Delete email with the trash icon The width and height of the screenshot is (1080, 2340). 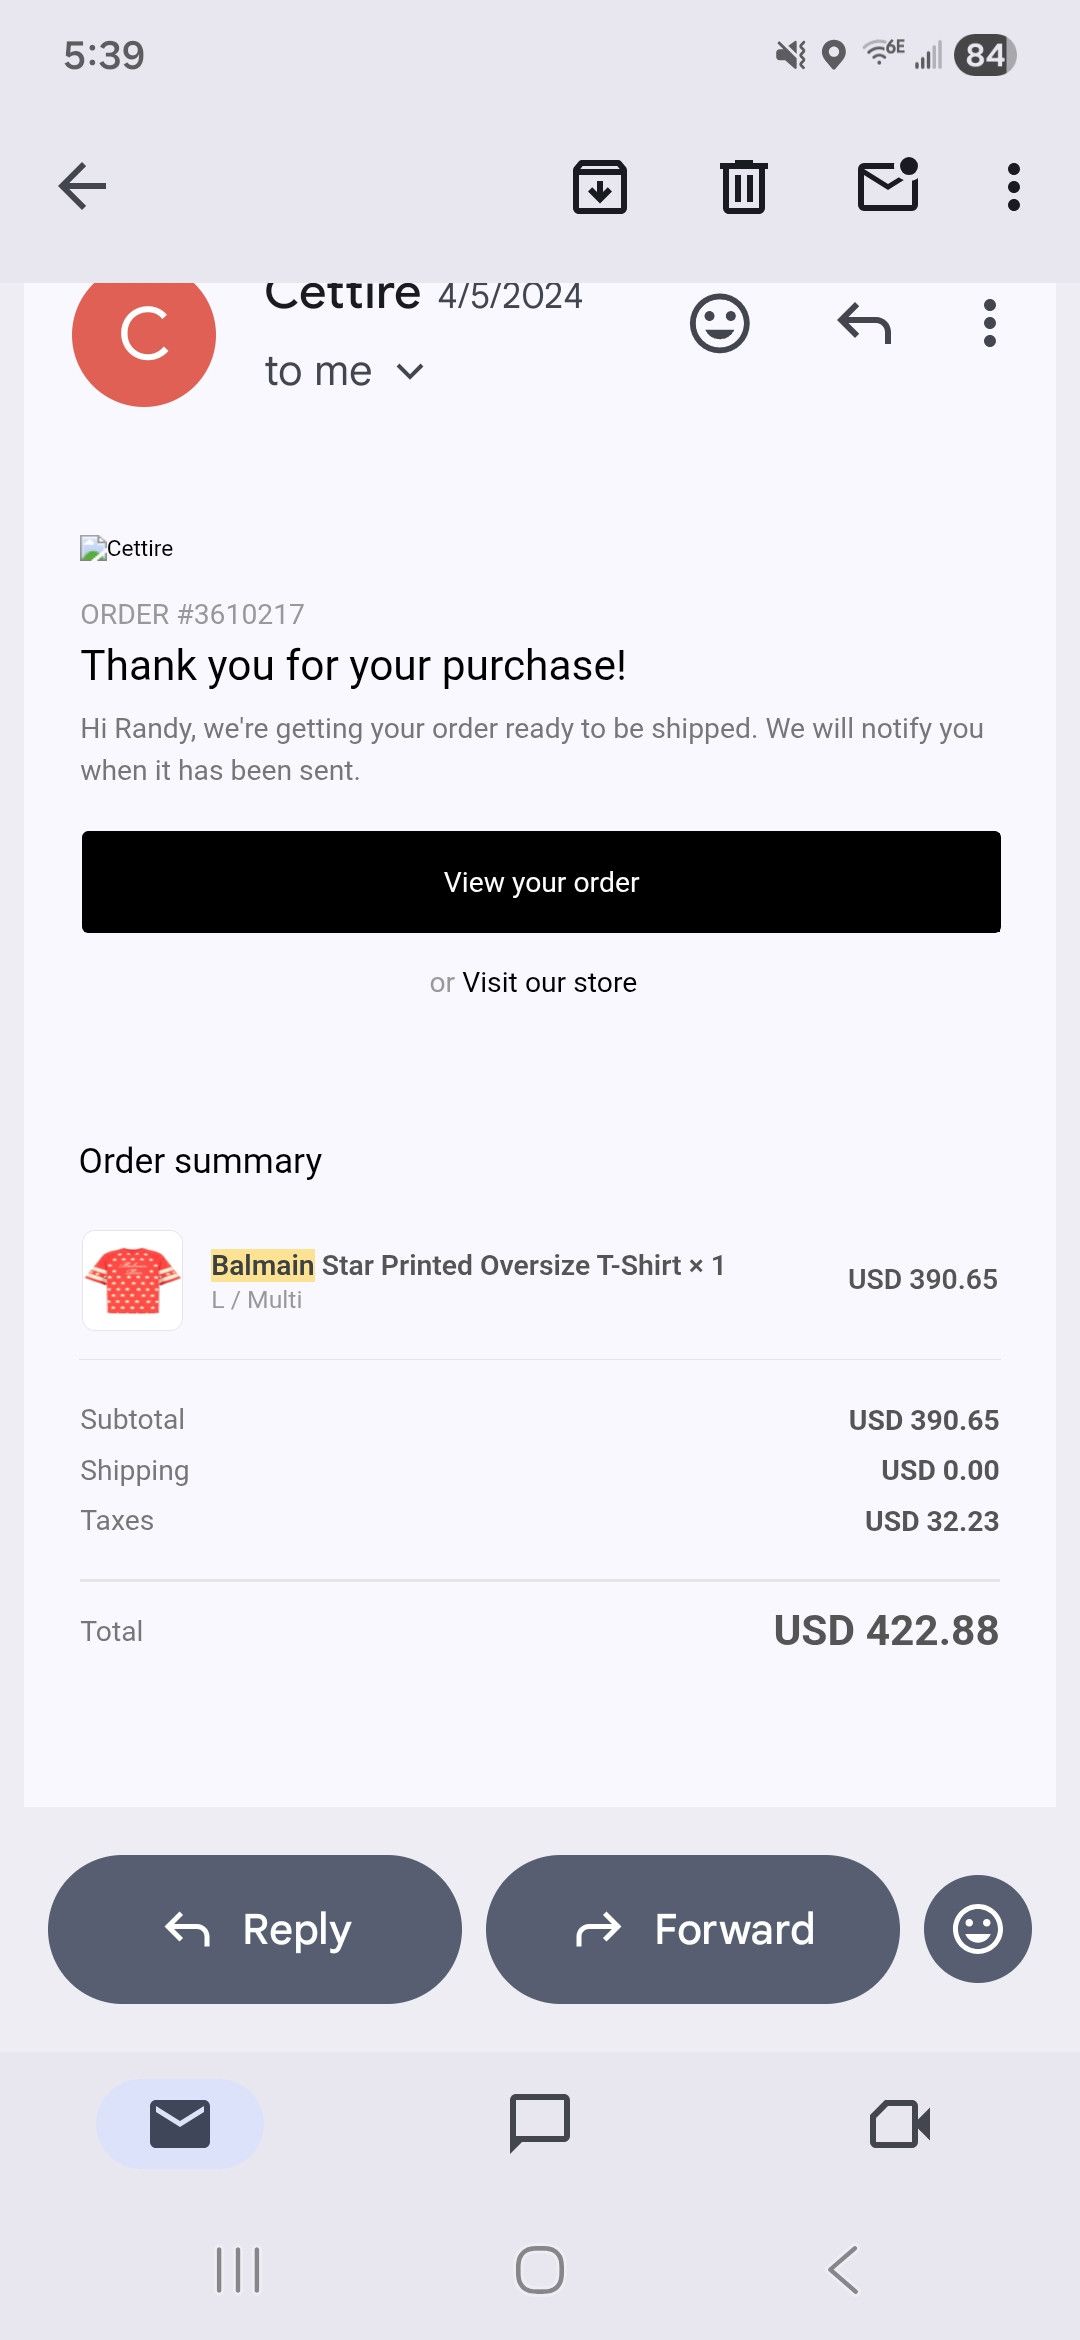[x=744, y=186]
